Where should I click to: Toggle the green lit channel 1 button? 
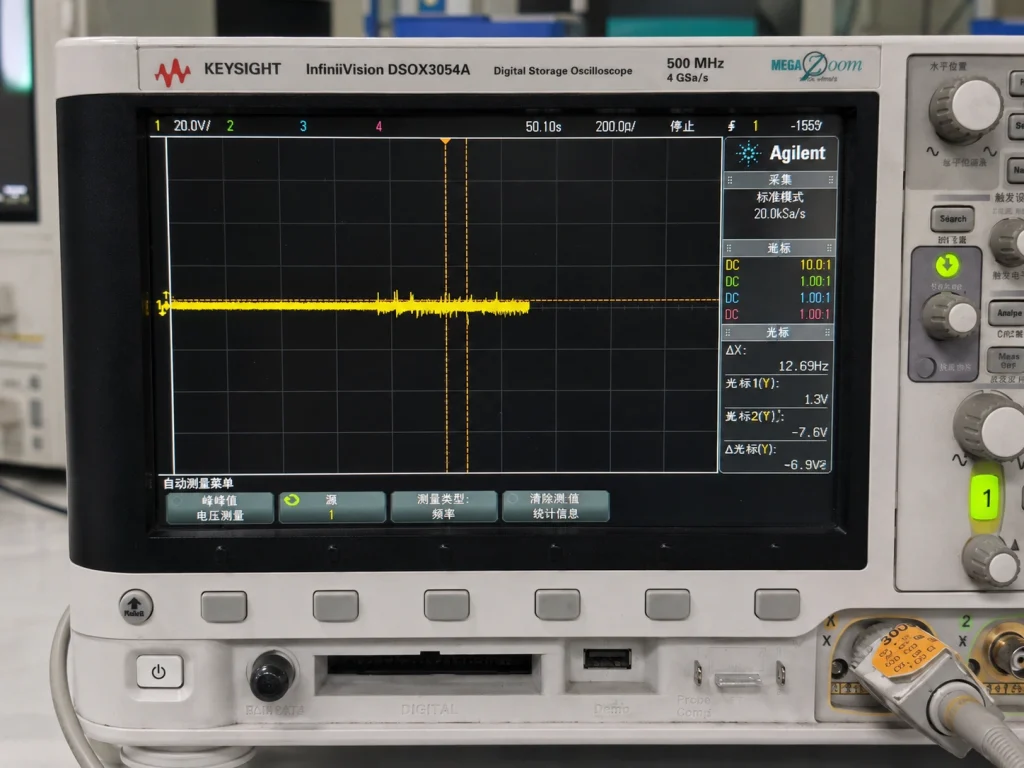986,498
